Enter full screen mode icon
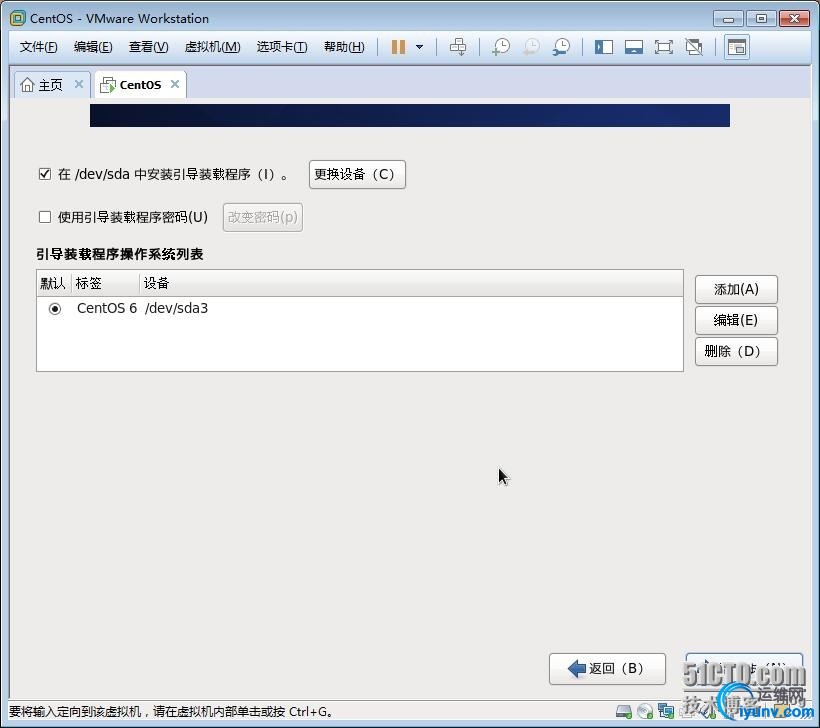The image size is (820, 728). click(664, 47)
